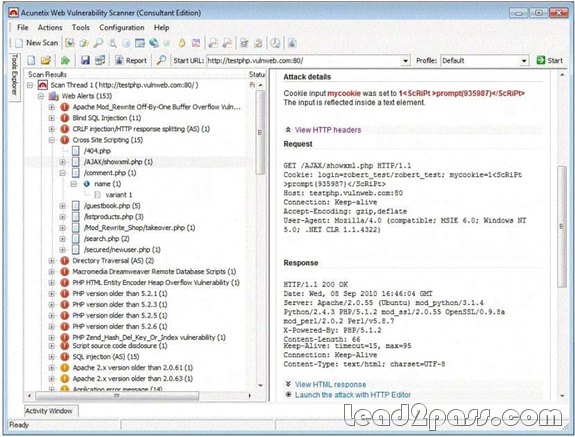The height and width of the screenshot is (437, 575).
Task: Click the scan results vertical scrollbar thumb
Action: pos(260,132)
